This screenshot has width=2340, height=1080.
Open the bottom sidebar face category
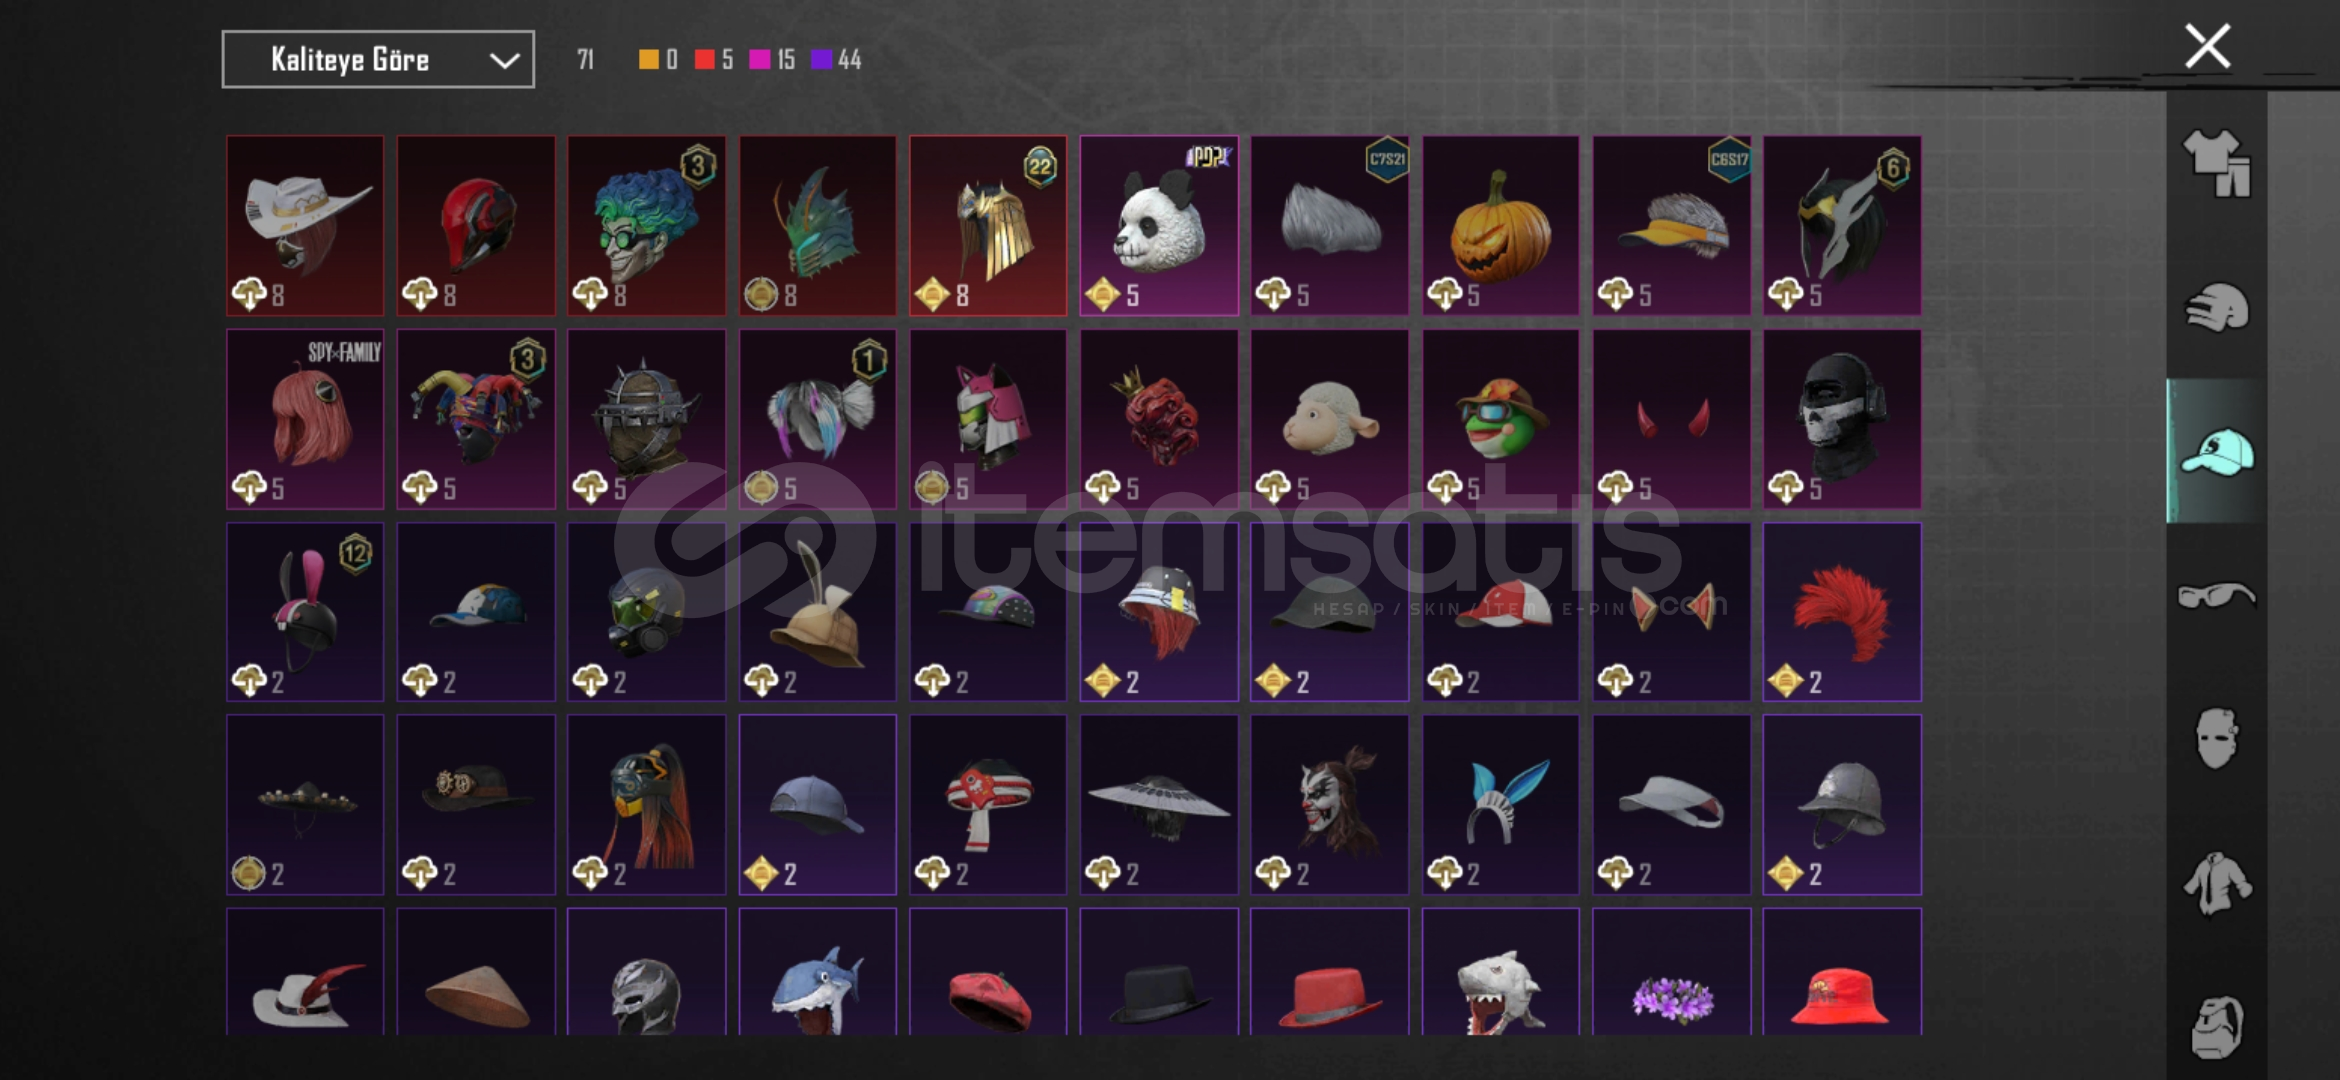(2216, 1026)
